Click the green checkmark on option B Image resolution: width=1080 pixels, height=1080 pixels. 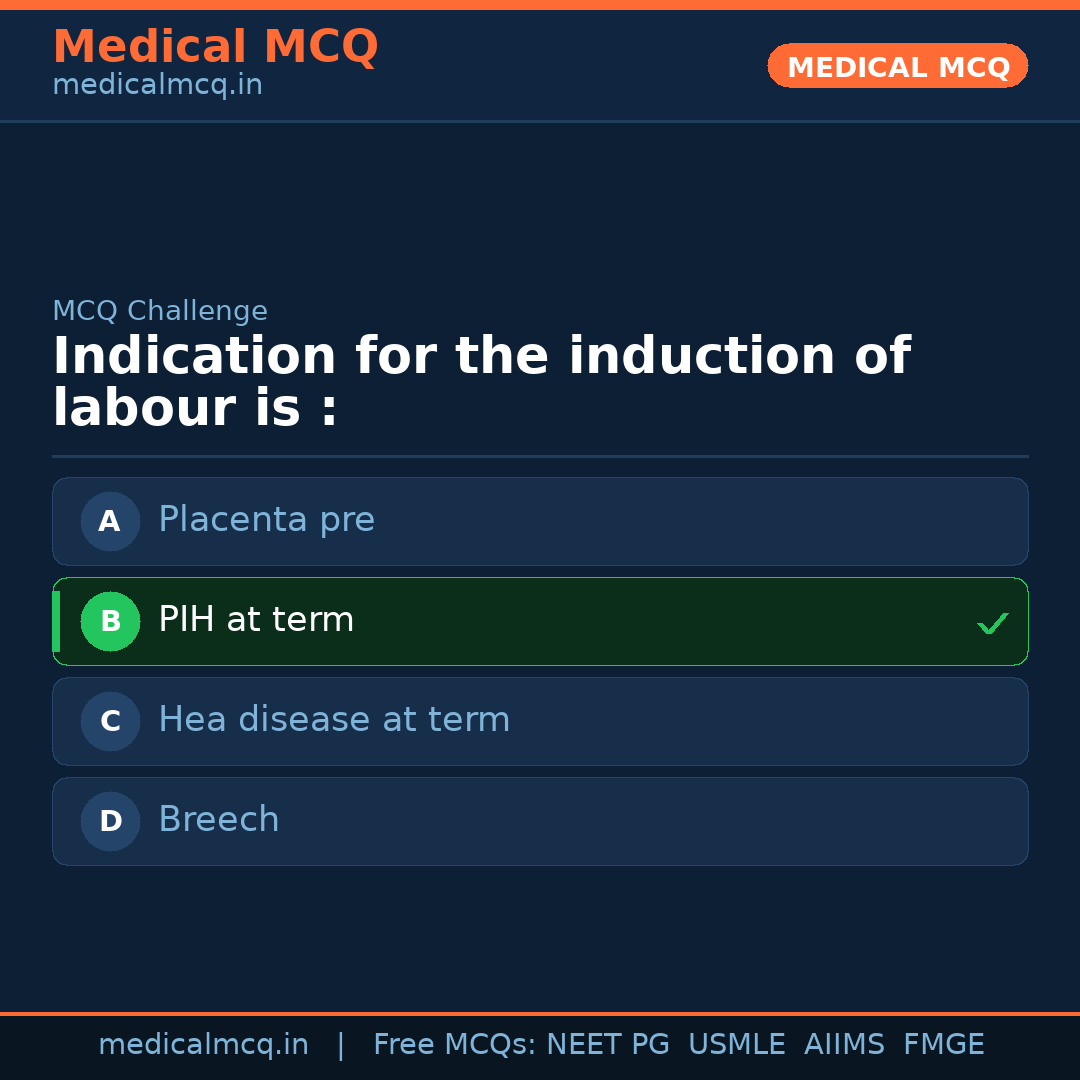coord(992,622)
